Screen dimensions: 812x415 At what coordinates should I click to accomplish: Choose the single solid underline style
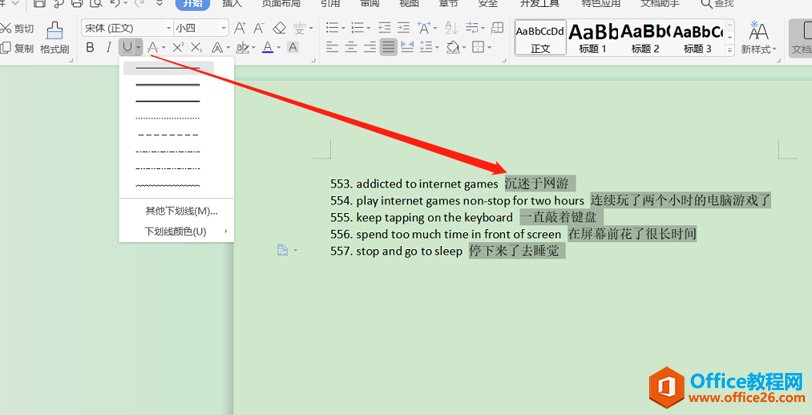168,68
